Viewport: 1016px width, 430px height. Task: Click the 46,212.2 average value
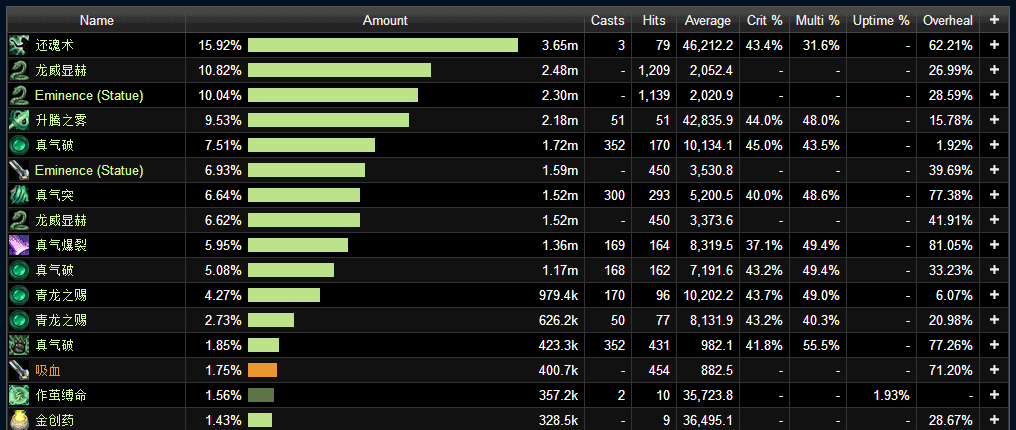[x=708, y=45]
